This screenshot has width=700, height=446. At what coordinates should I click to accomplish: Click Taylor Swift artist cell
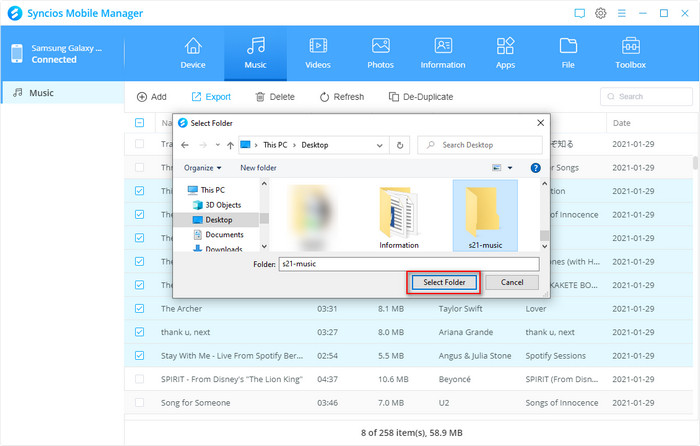(x=460, y=308)
